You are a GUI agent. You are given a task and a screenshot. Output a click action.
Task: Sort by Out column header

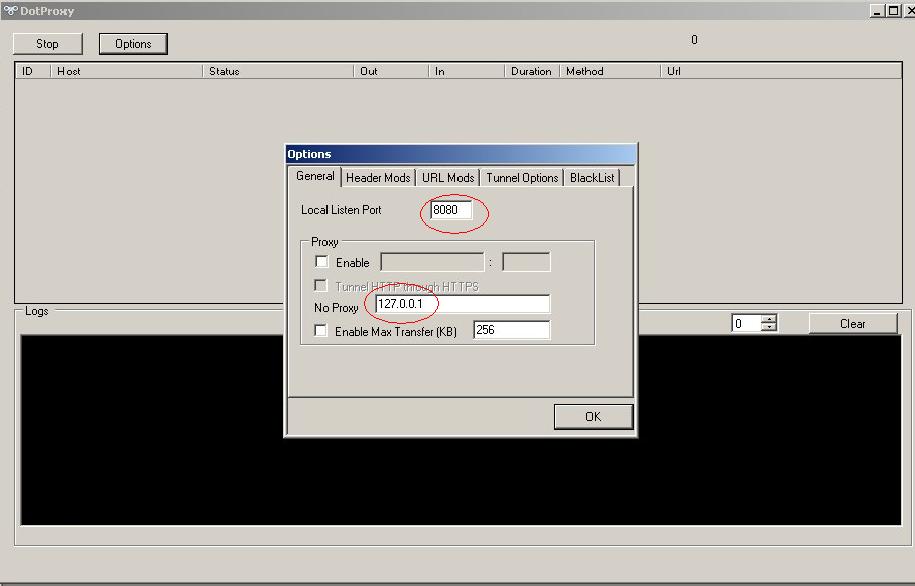[391, 71]
